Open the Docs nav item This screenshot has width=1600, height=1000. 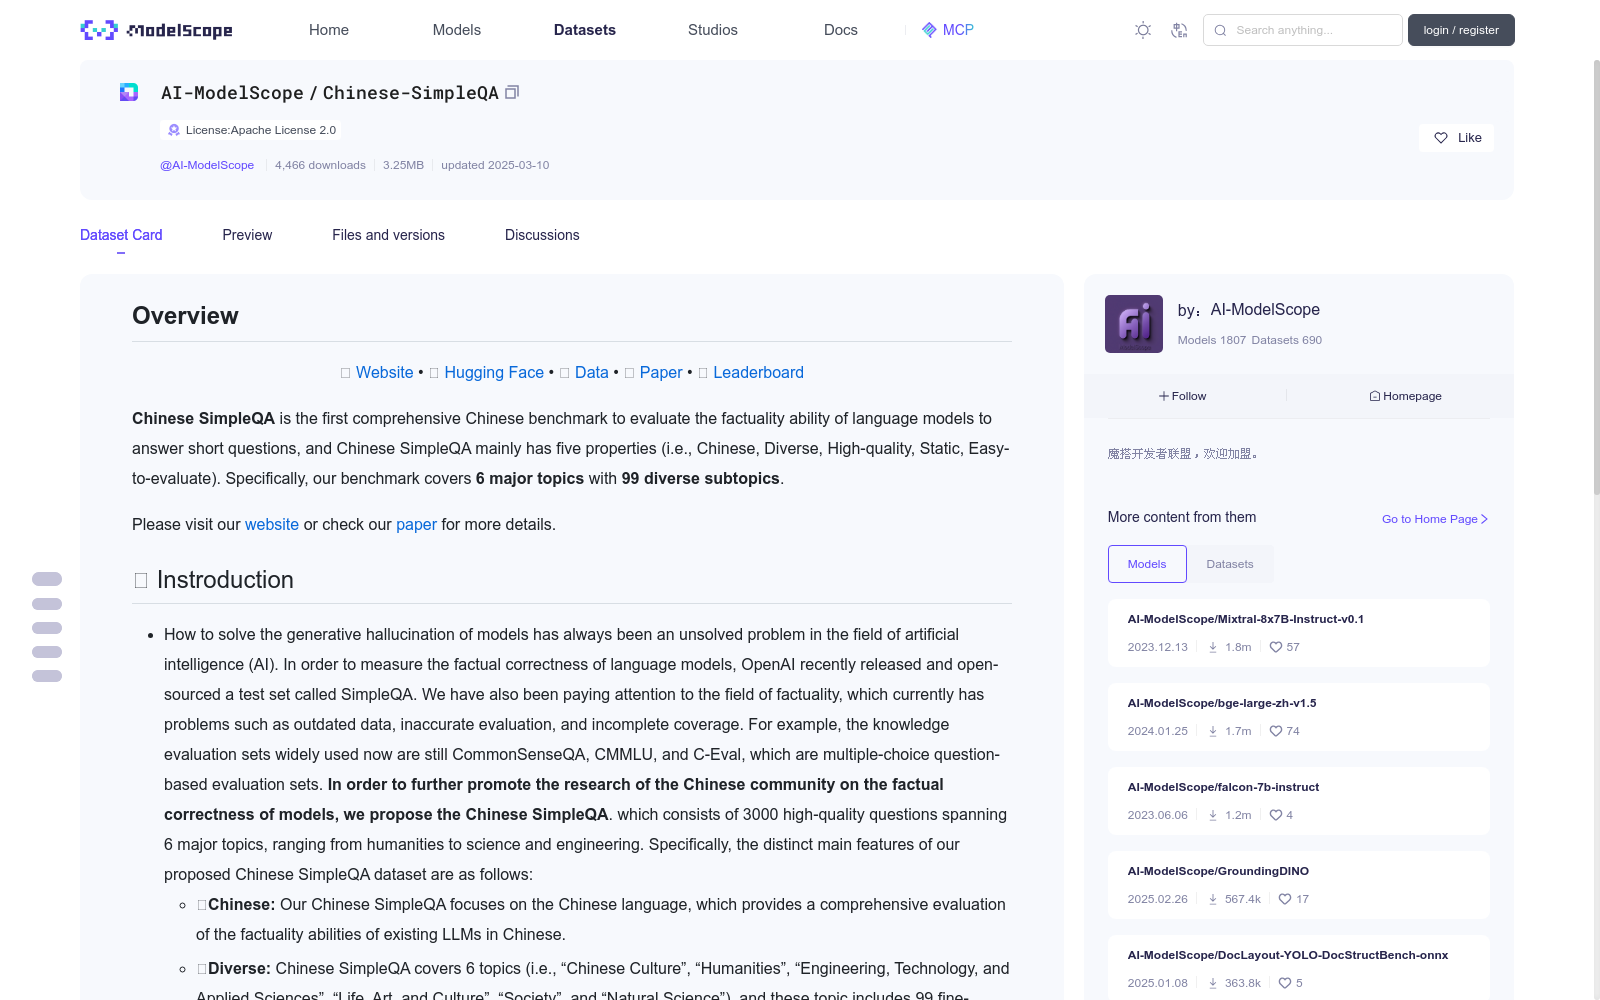841,30
